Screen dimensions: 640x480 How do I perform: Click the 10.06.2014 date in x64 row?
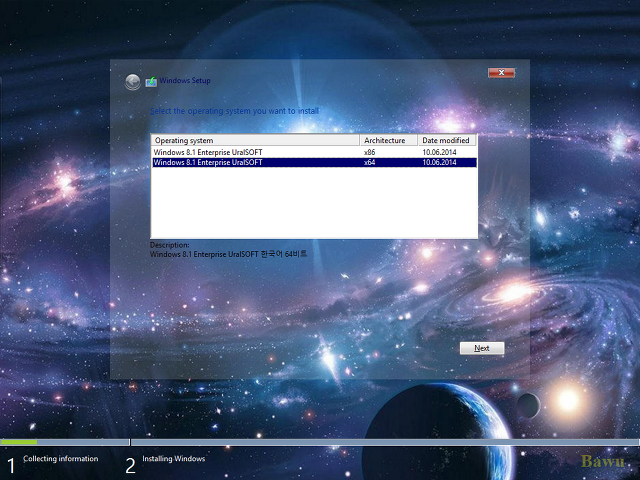(440, 162)
